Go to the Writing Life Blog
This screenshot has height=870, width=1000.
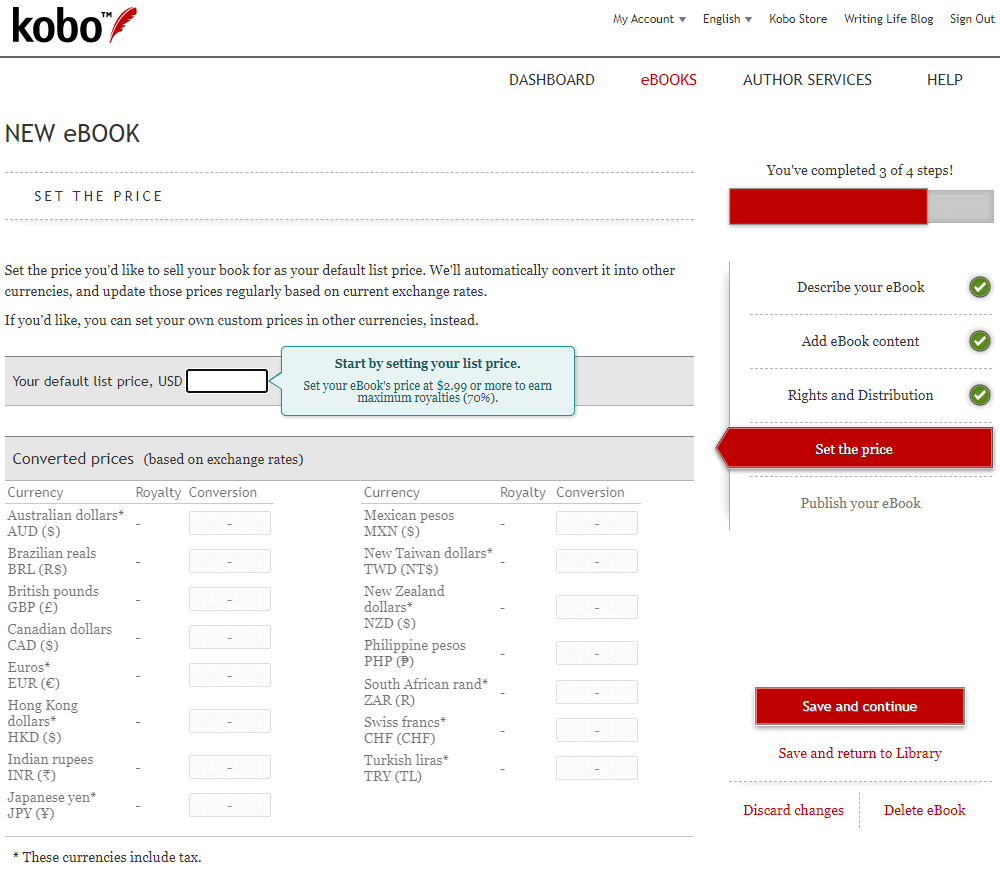tap(888, 18)
